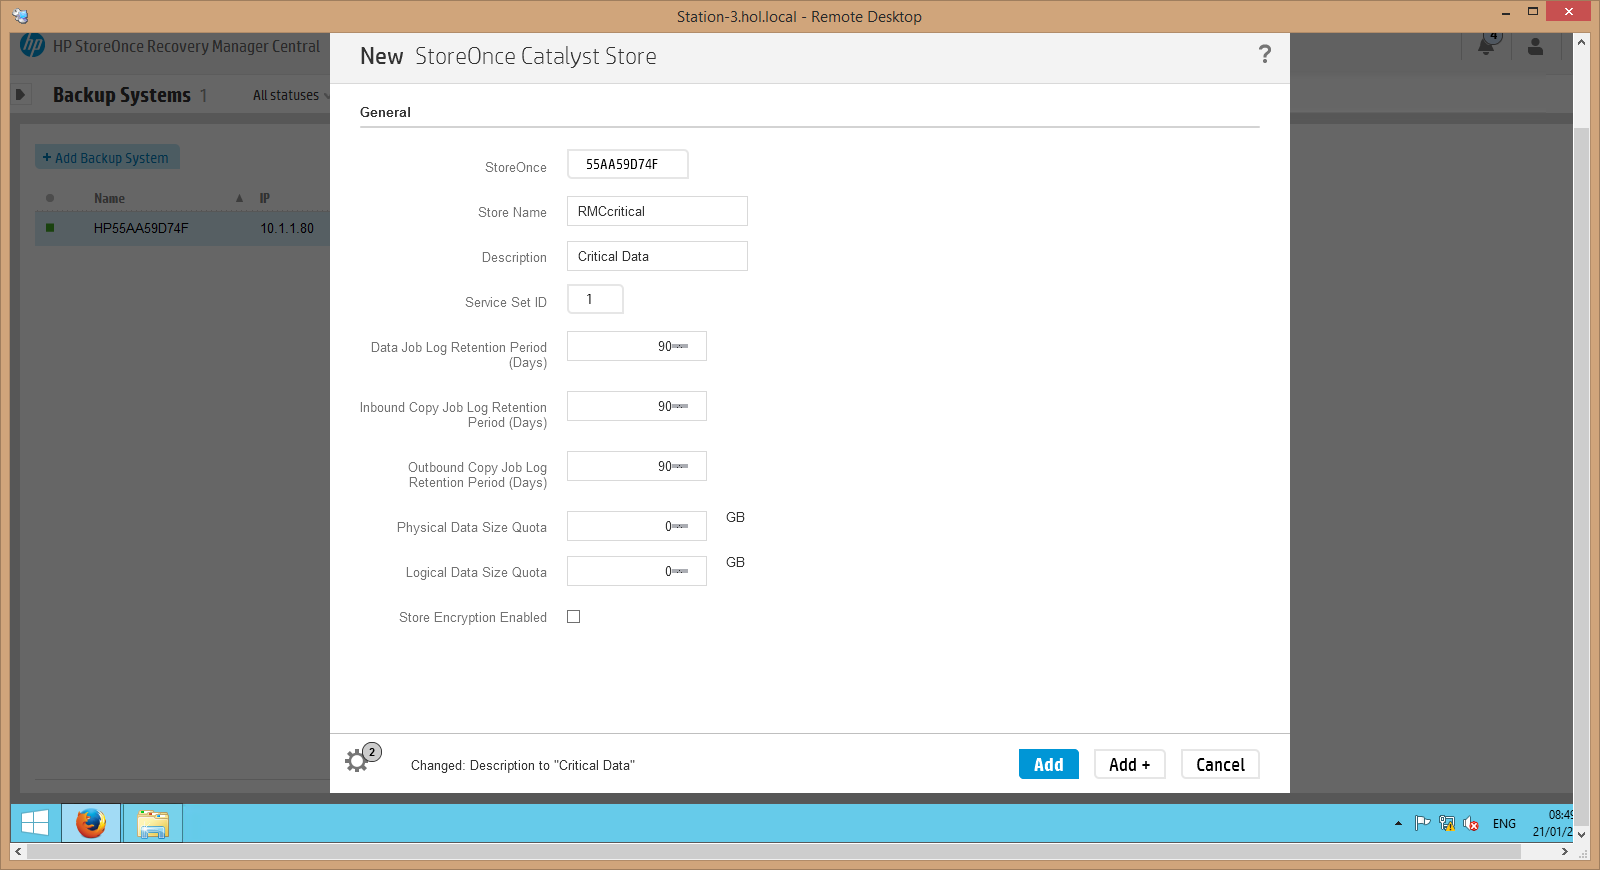Open the pending changes gear icon

pos(358,760)
